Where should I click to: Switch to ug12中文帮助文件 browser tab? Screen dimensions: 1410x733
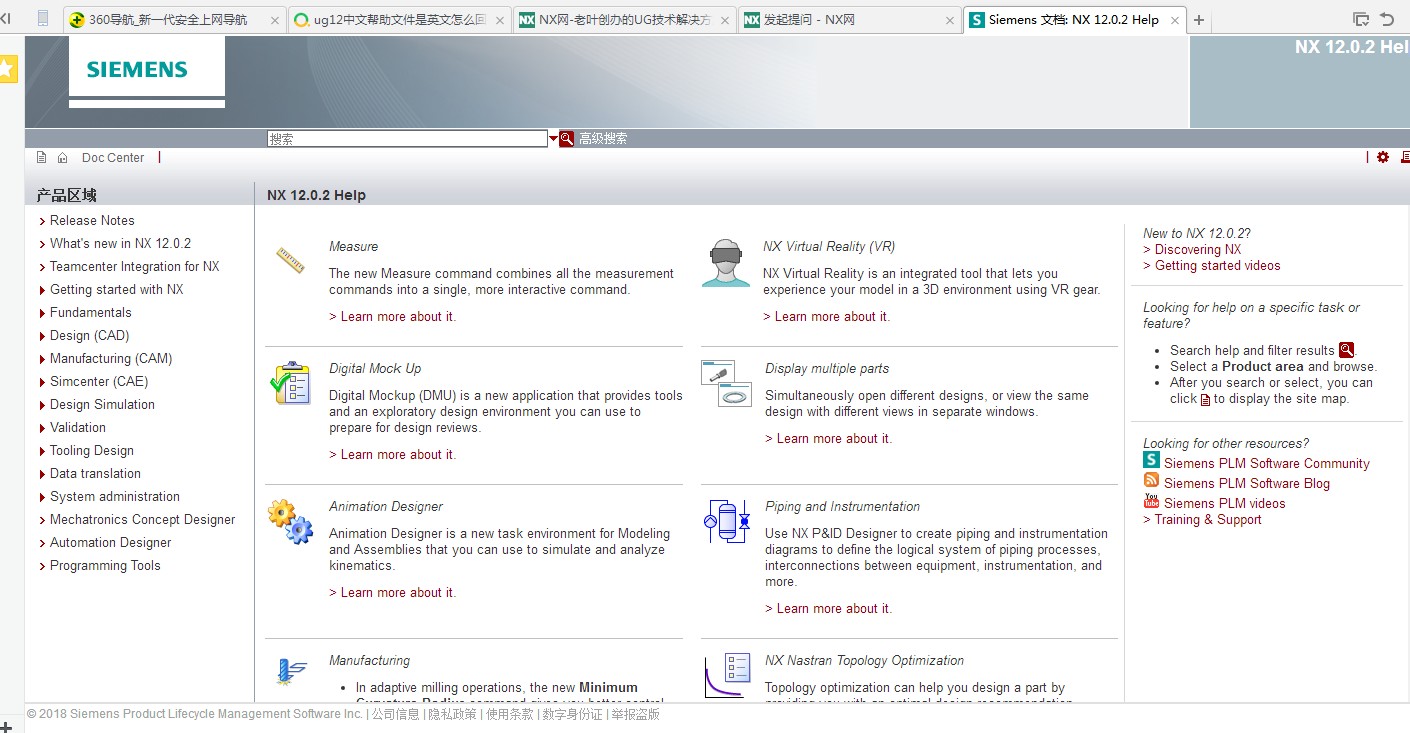coord(400,20)
